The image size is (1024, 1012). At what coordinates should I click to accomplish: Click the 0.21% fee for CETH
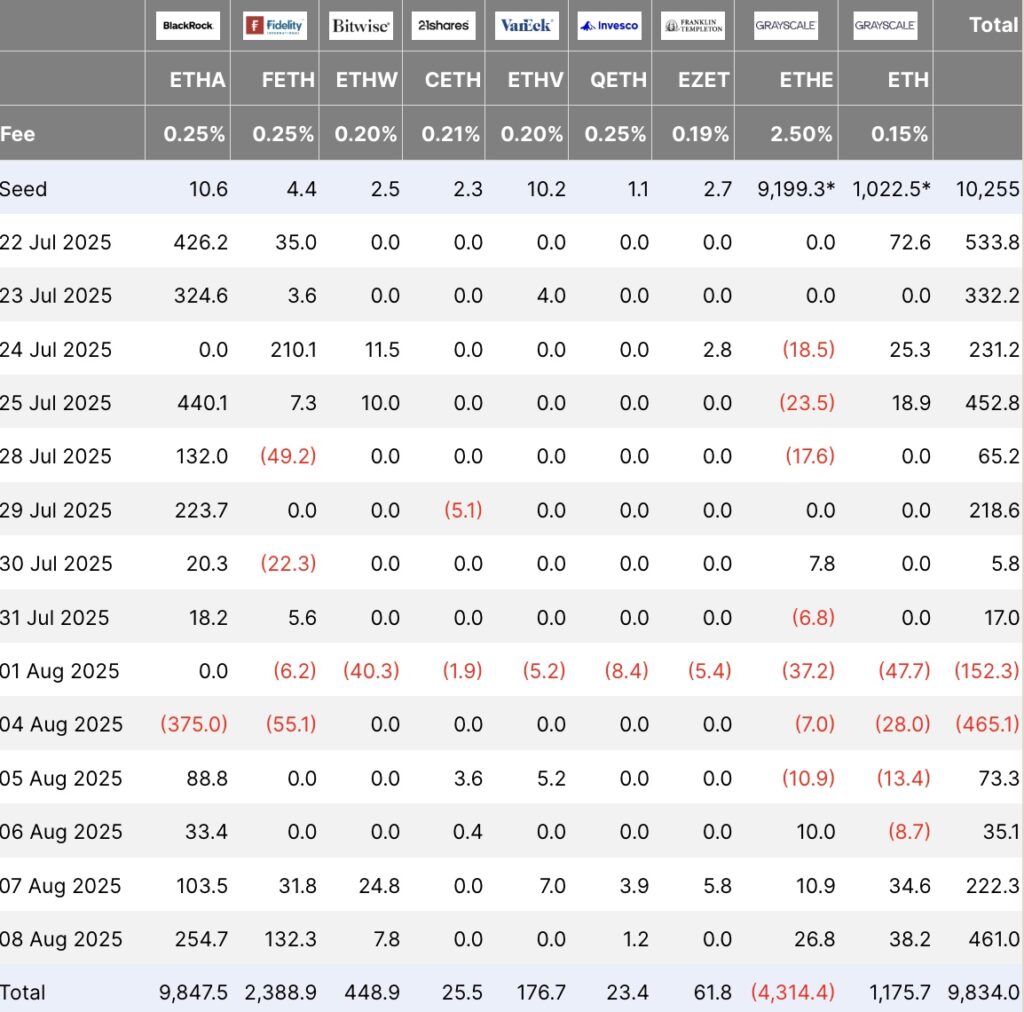point(451,134)
